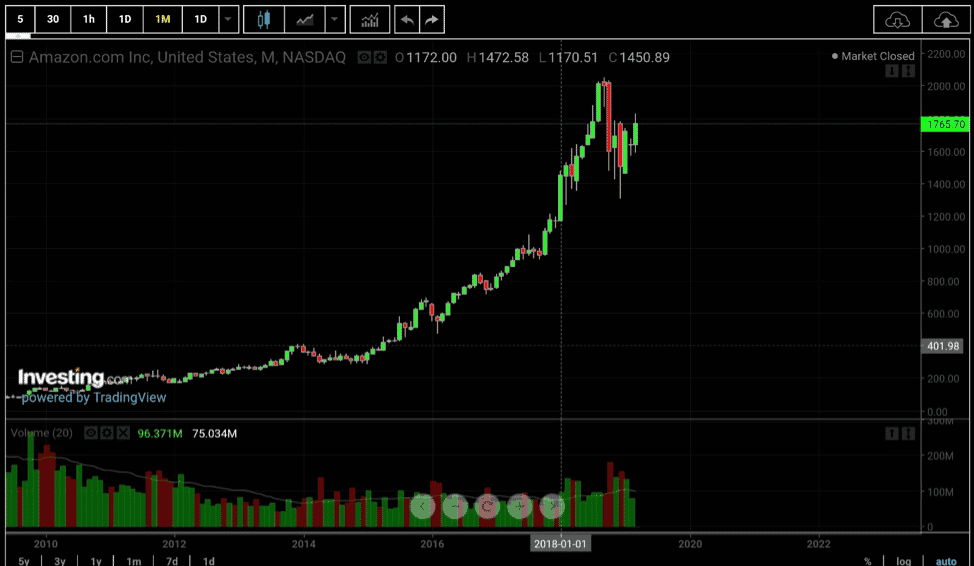The image size is (974, 566).
Task: Toggle the auto scale option
Action: pos(945,561)
